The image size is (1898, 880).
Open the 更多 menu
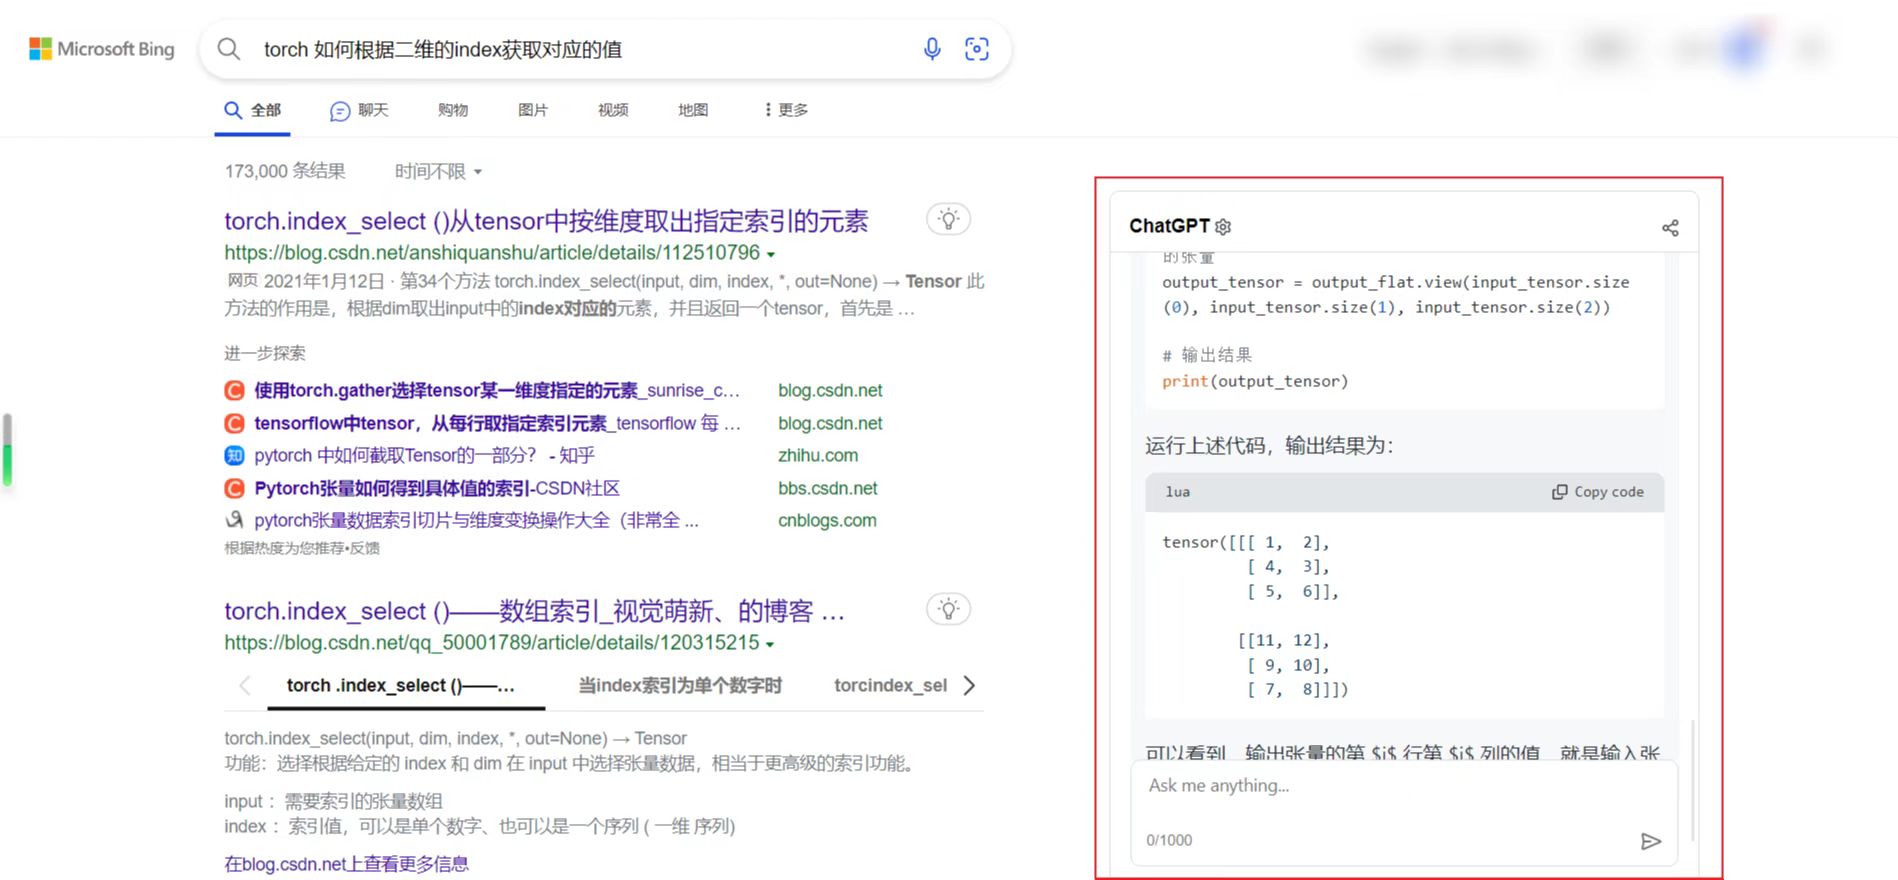[785, 110]
